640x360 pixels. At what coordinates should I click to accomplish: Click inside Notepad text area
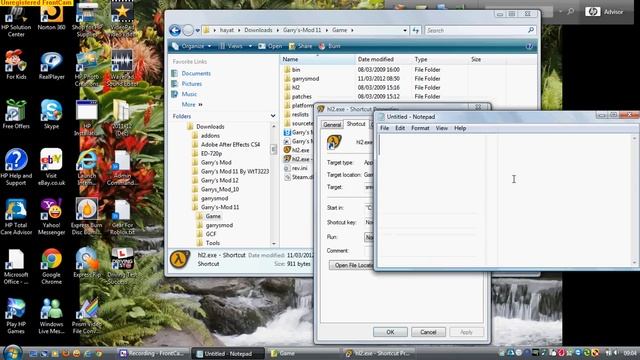click(504, 200)
